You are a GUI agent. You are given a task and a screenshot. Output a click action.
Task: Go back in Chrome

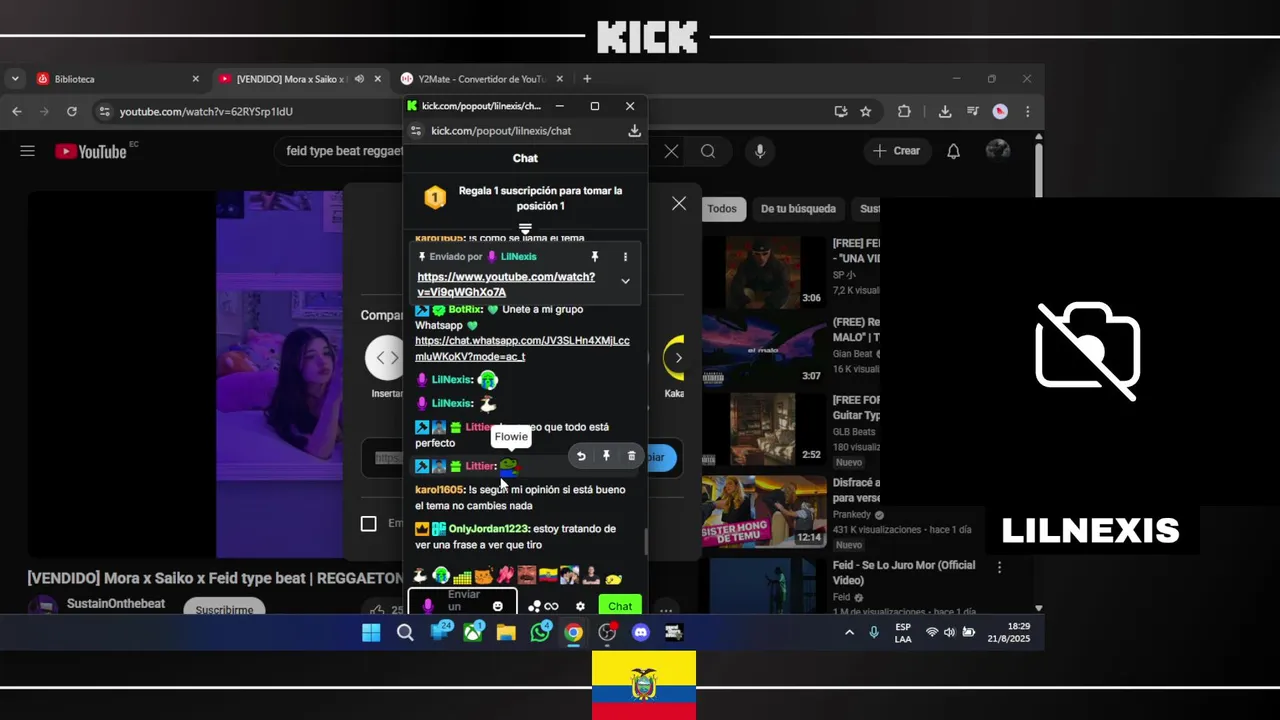(x=17, y=111)
